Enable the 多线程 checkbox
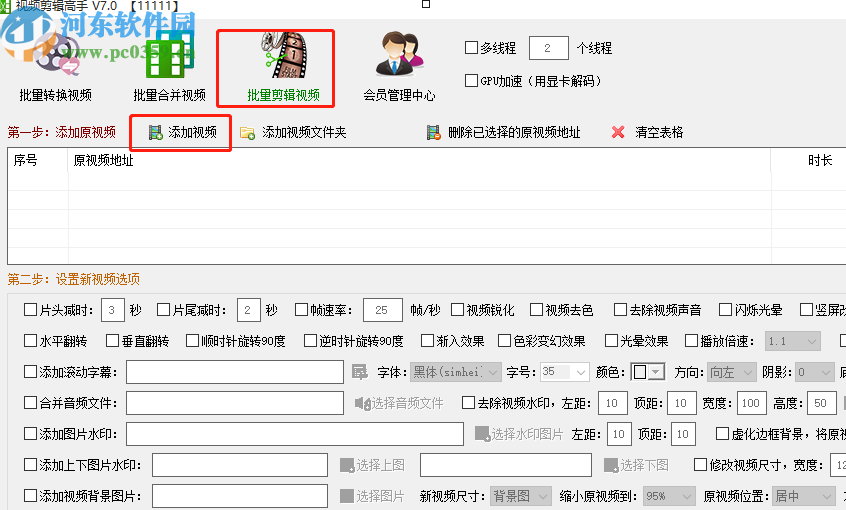 [472, 47]
